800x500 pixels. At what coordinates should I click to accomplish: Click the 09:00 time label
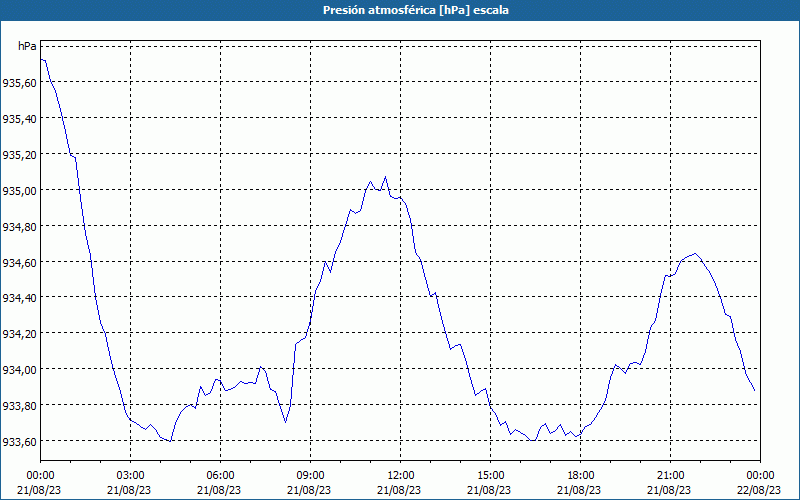pyautogui.click(x=310, y=476)
